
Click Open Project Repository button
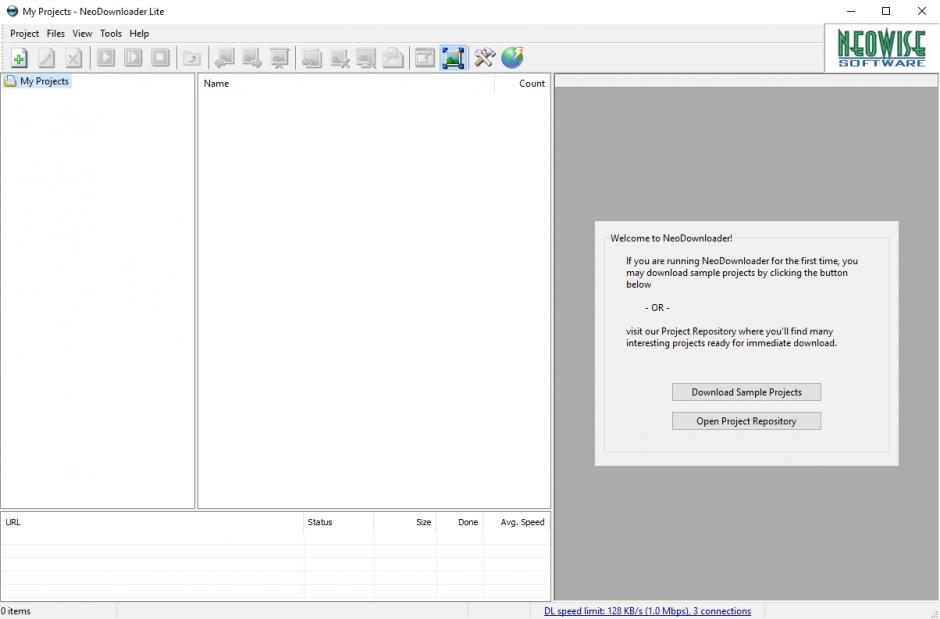tap(746, 421)
